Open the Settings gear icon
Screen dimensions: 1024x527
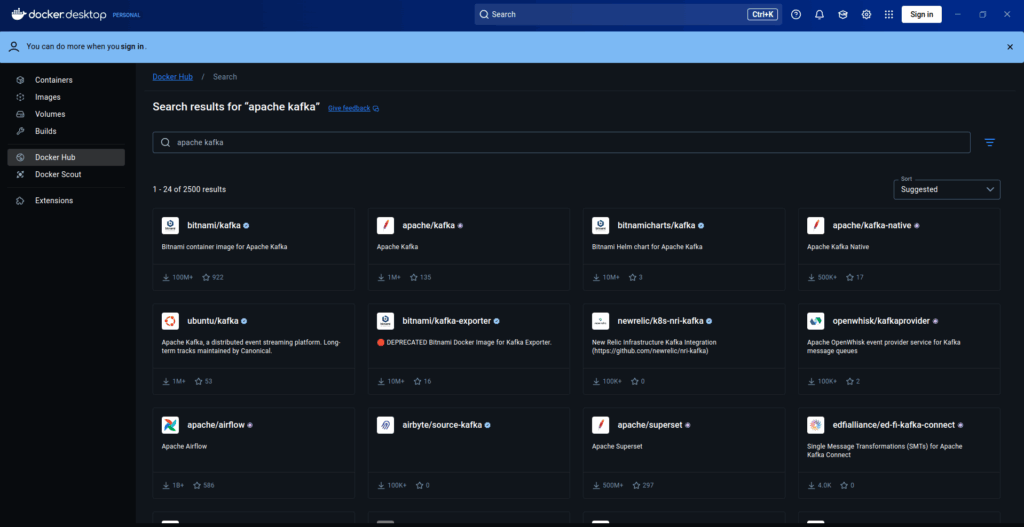(x=866, y=14)
